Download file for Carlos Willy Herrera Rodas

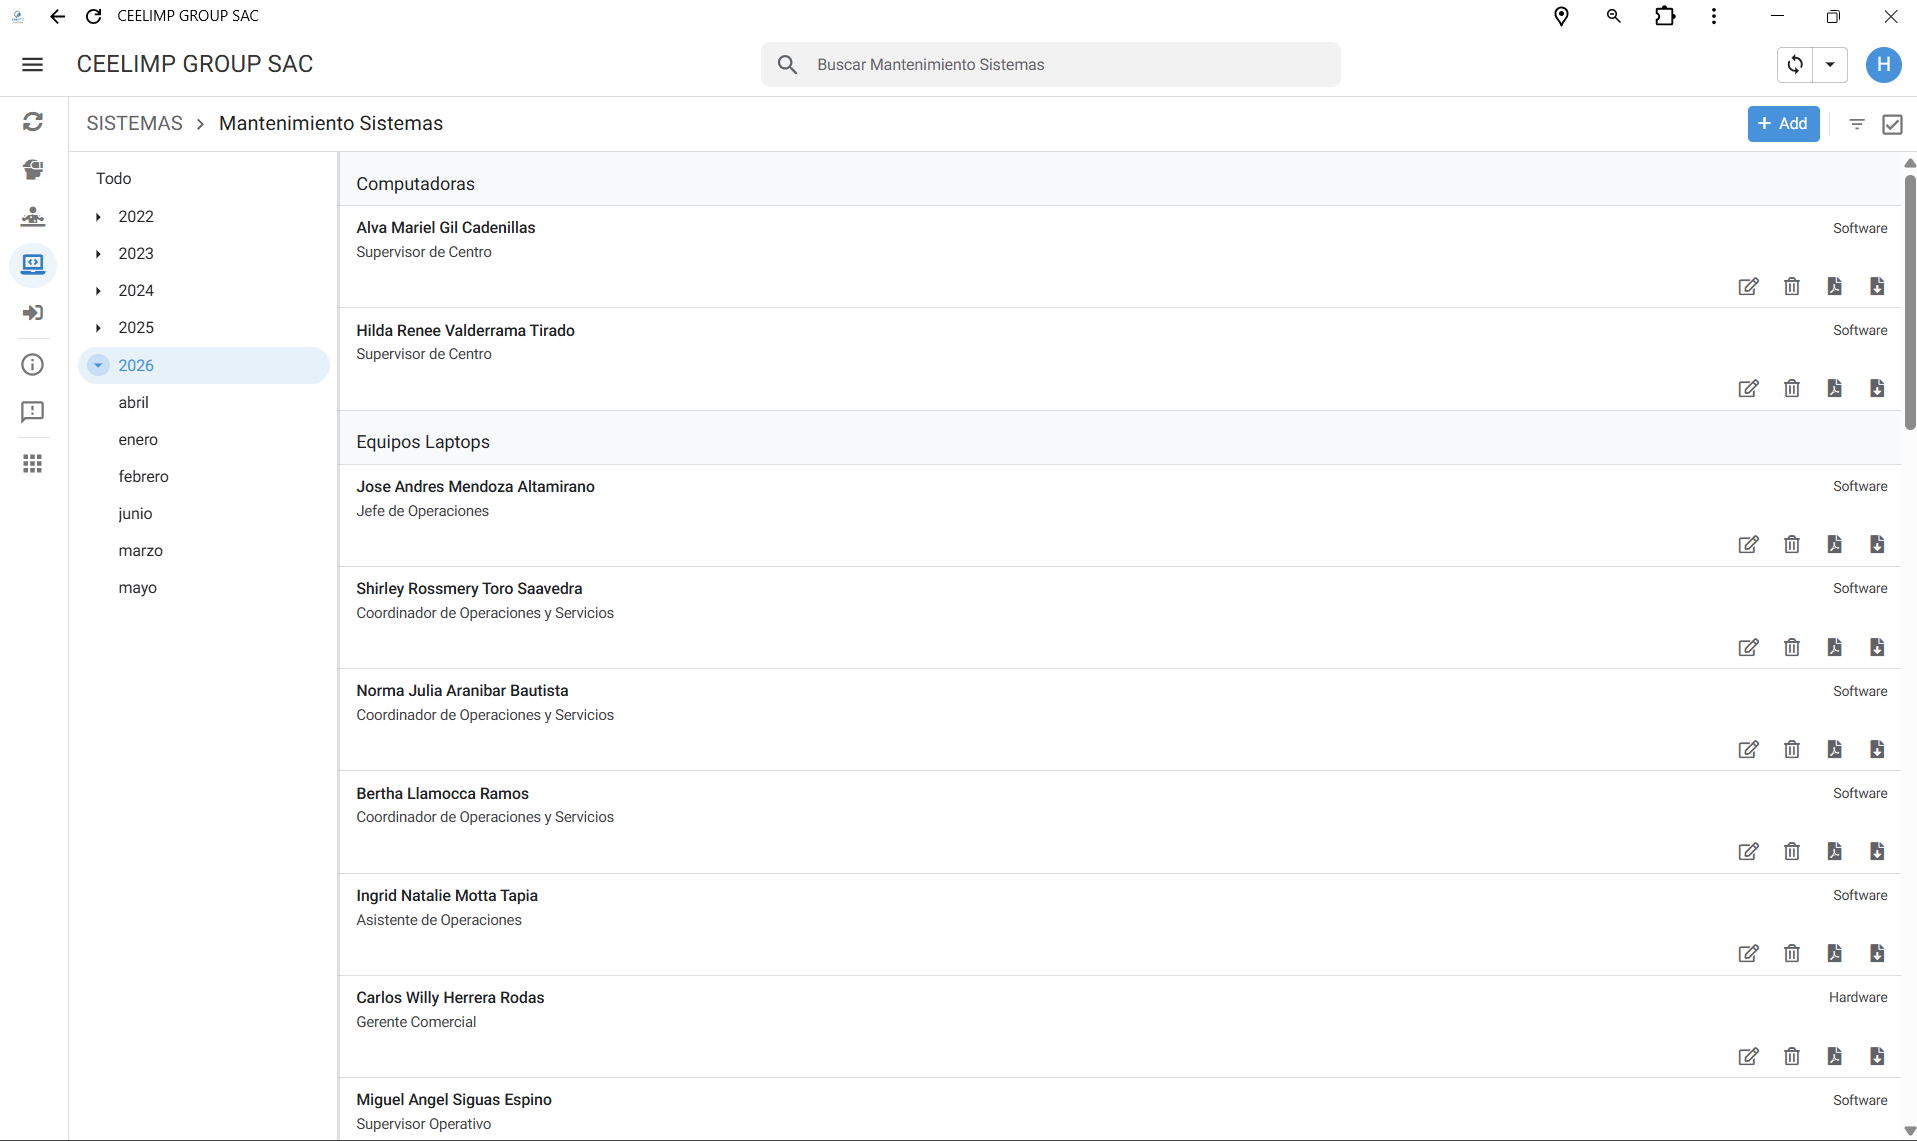tap(1877, 1056)
